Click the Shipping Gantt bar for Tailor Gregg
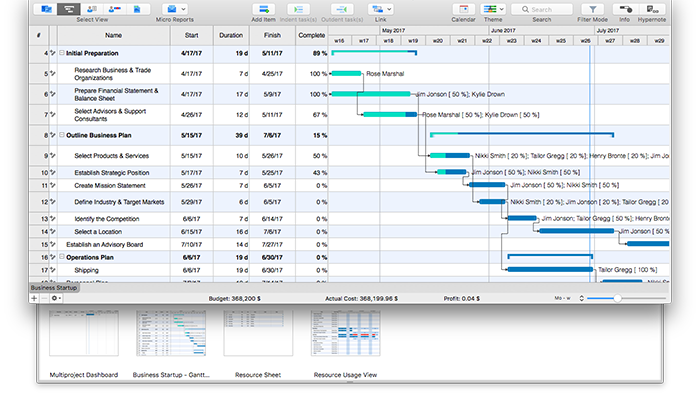The height and width of the screenshot is (394, 700). (x=550, y=270)
